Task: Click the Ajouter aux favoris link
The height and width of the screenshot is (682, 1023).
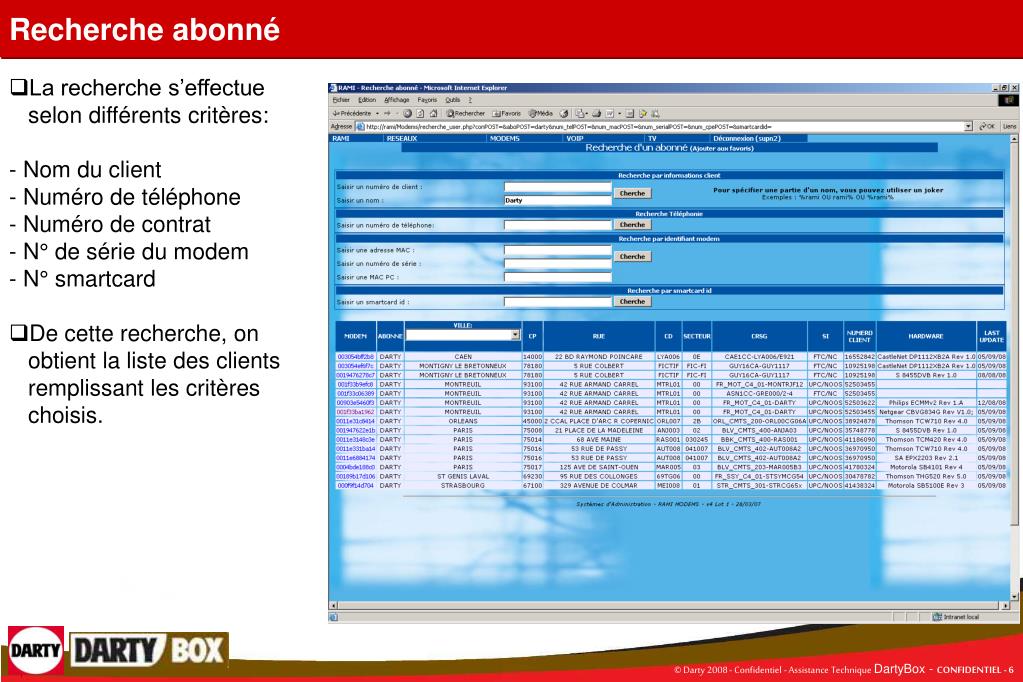Action: (722, 149)
